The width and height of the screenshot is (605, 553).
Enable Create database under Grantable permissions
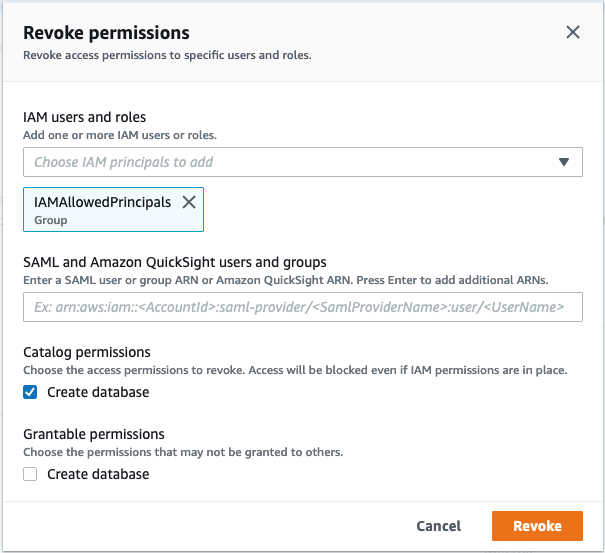click(x=31, y=474)
